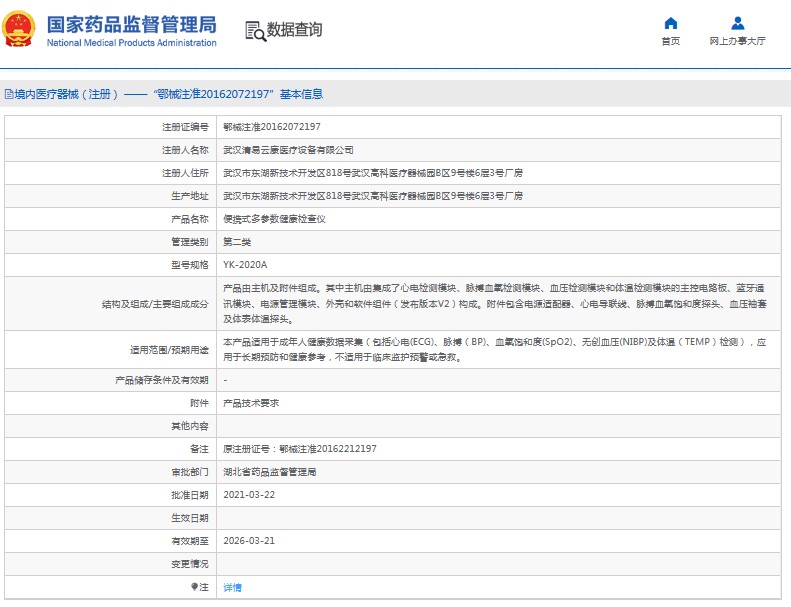Select 第二类 management class value
The image size is (791, 607).
pyautogui.click(x=237, y=242)
